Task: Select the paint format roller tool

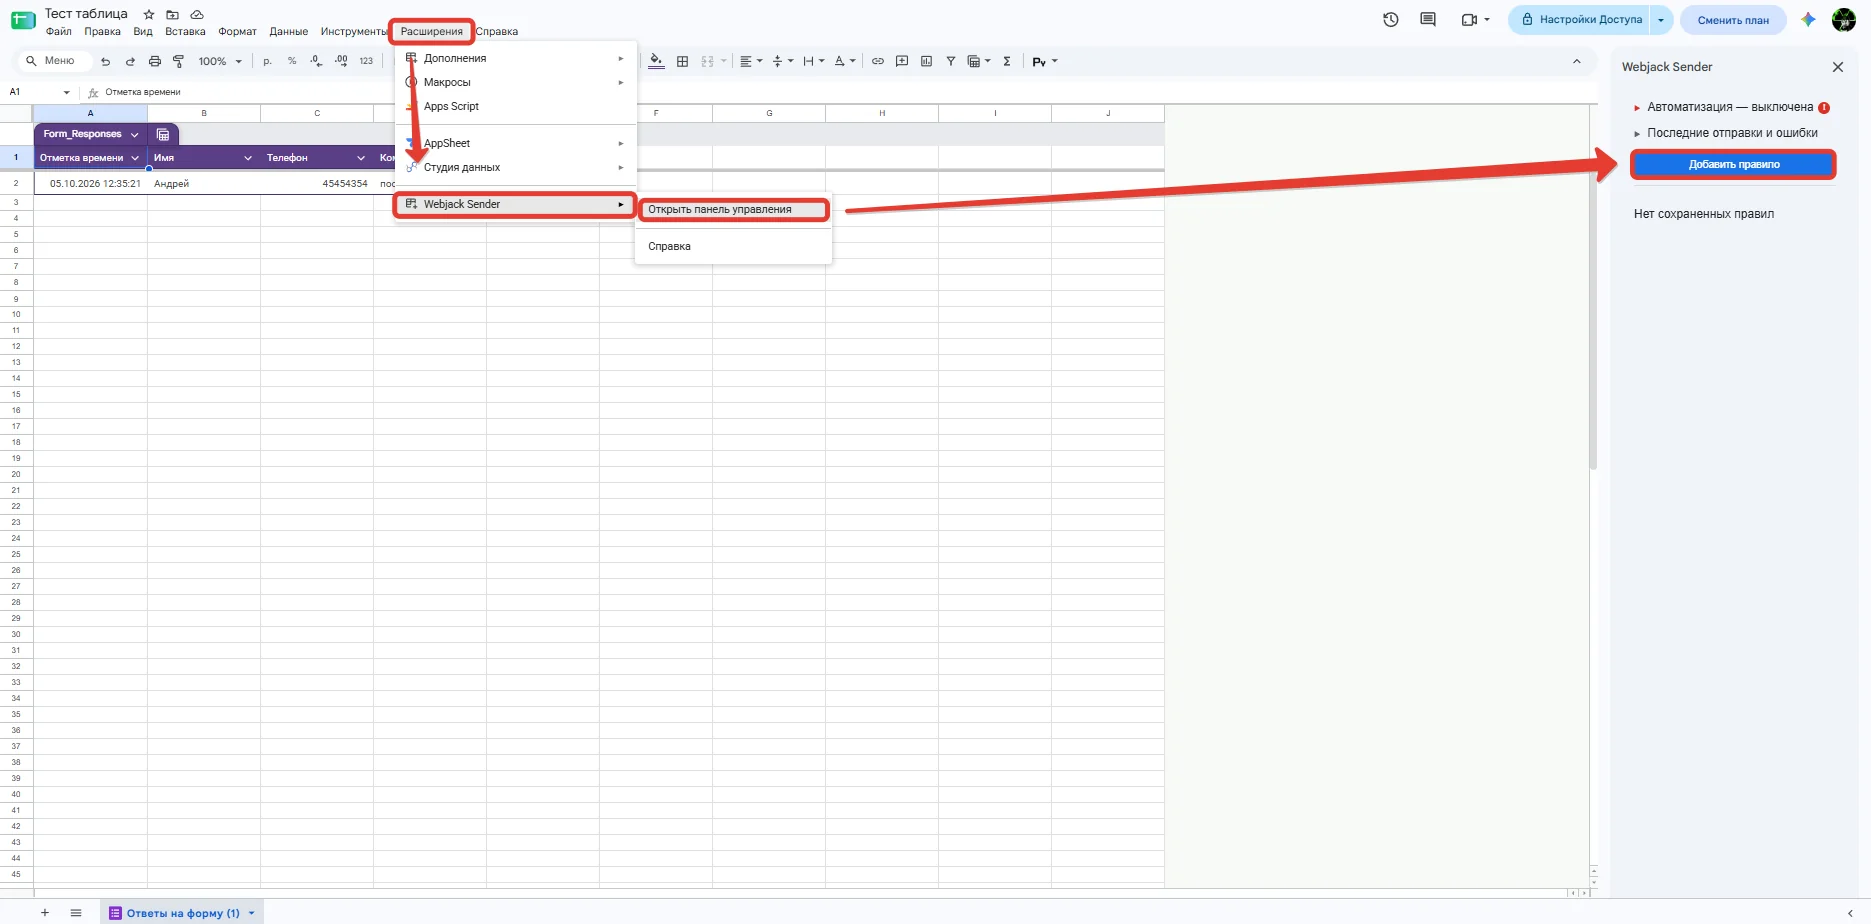Action: pos(179,62)
